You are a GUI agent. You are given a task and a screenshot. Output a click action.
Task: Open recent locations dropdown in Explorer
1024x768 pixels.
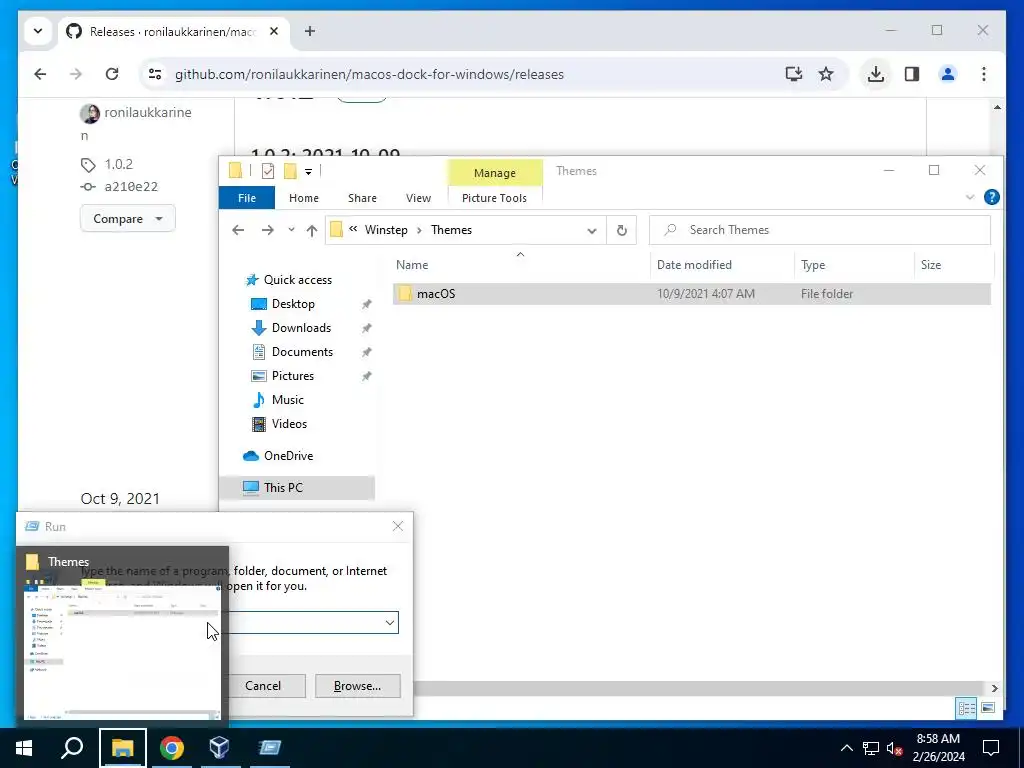[291, 230]
